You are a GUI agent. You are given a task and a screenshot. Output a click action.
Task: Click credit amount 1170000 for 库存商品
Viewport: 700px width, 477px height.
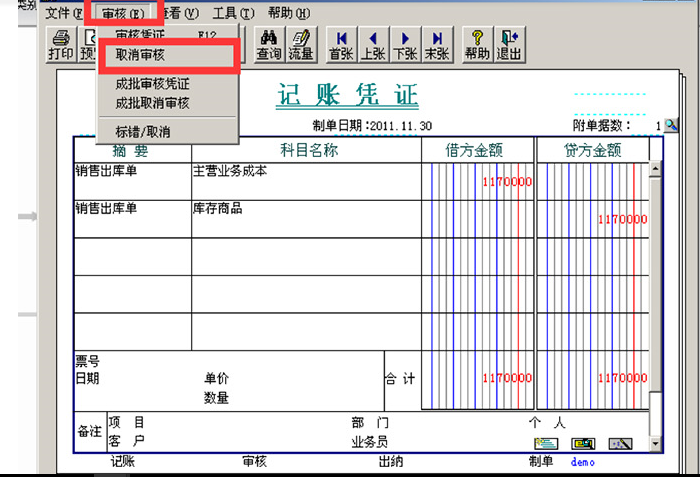(x=623, y=219)
